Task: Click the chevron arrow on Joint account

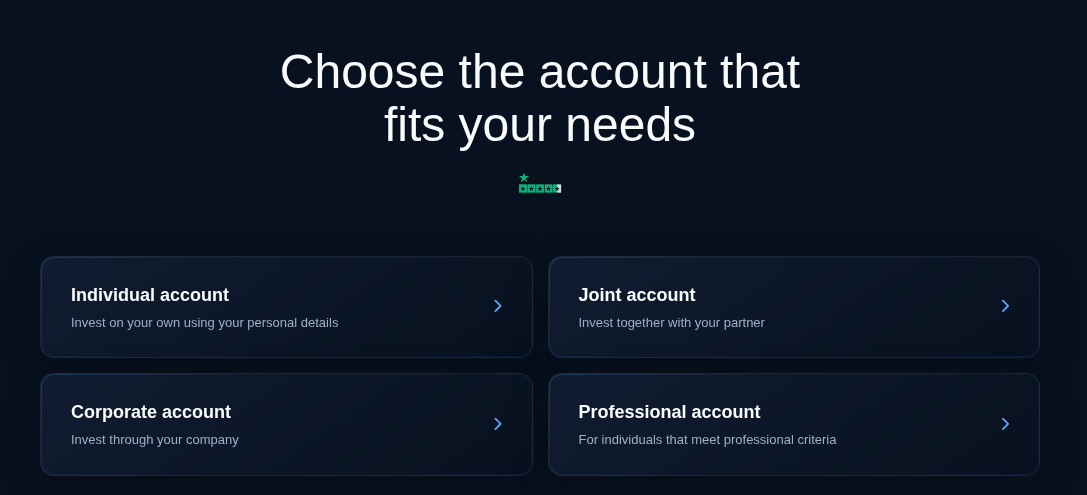Action: pos(1005,306)
